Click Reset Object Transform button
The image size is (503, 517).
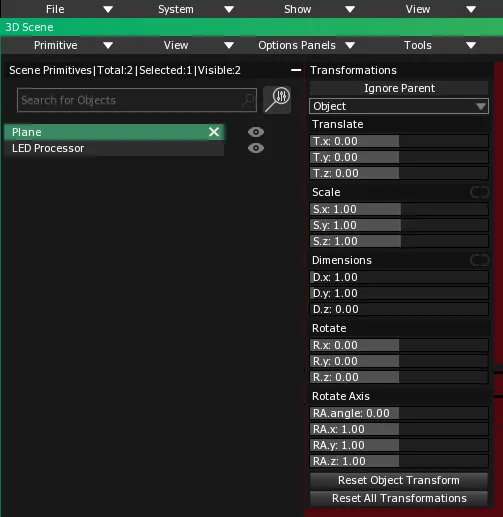pos(399,480)
